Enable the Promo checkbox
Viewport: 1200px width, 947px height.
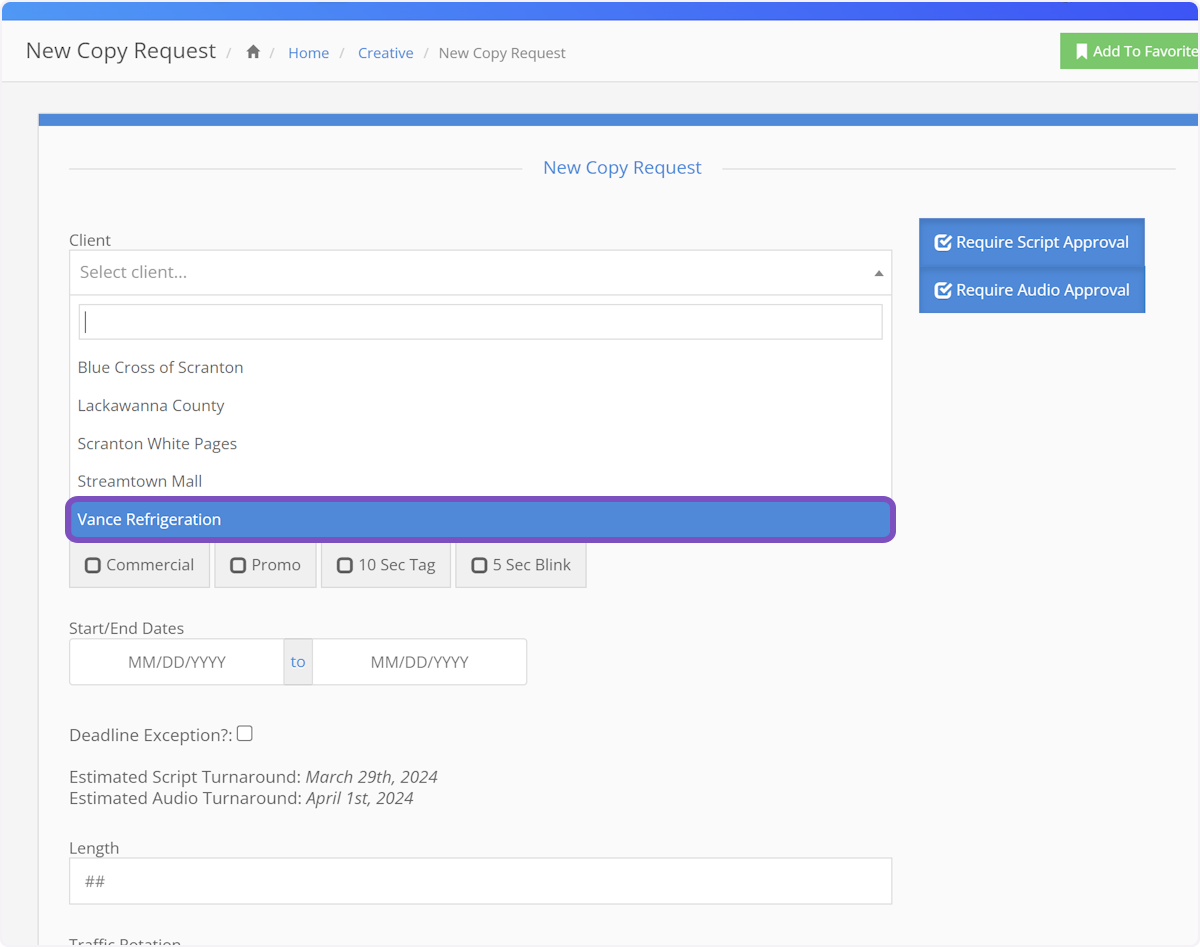tap(238, 566)
